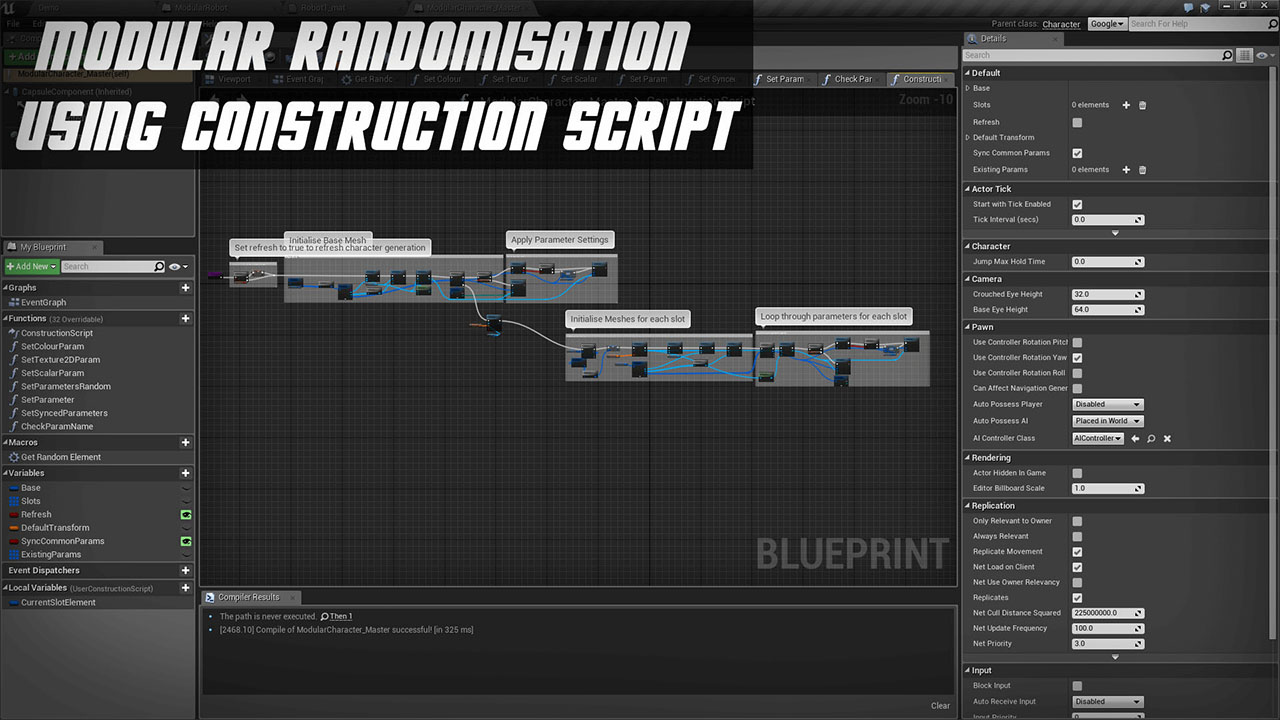Empty the Slots array with trash icon
The height and width of the screenshot is (720, 1280).
1143,105
